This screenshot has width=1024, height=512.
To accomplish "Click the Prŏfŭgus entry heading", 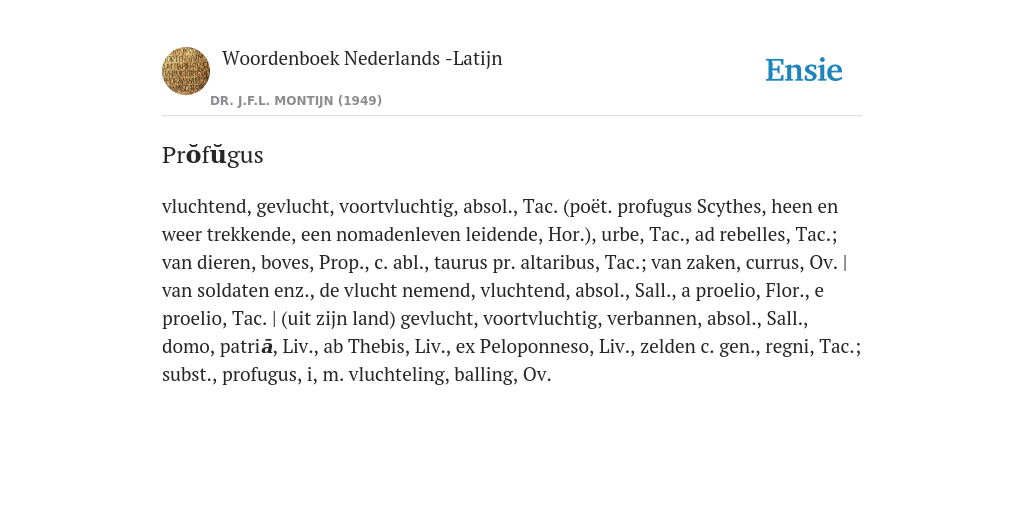I will [213, 155].
